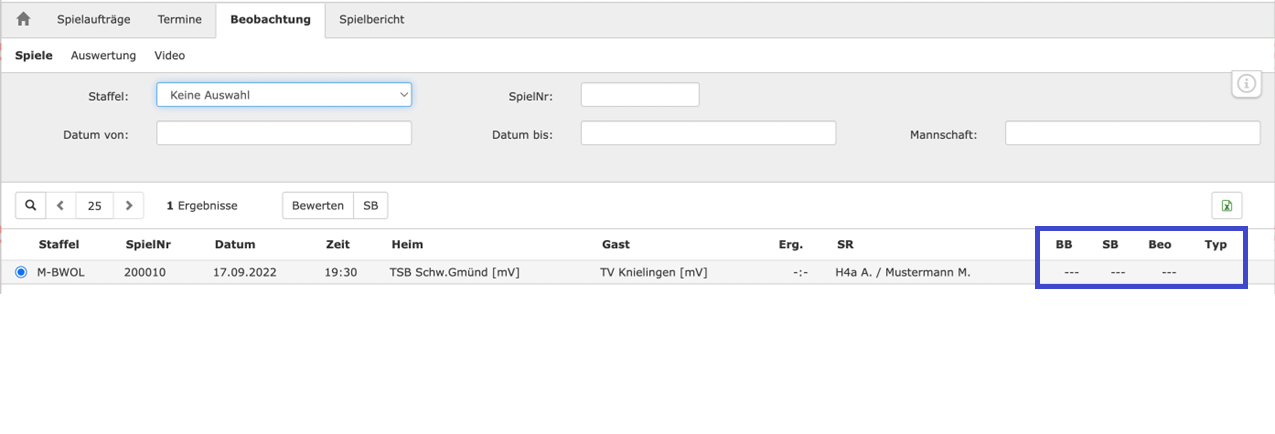Viewport: 1275px width, 434px height.
Task: Open the Video submenu
Action: (169, 56)
